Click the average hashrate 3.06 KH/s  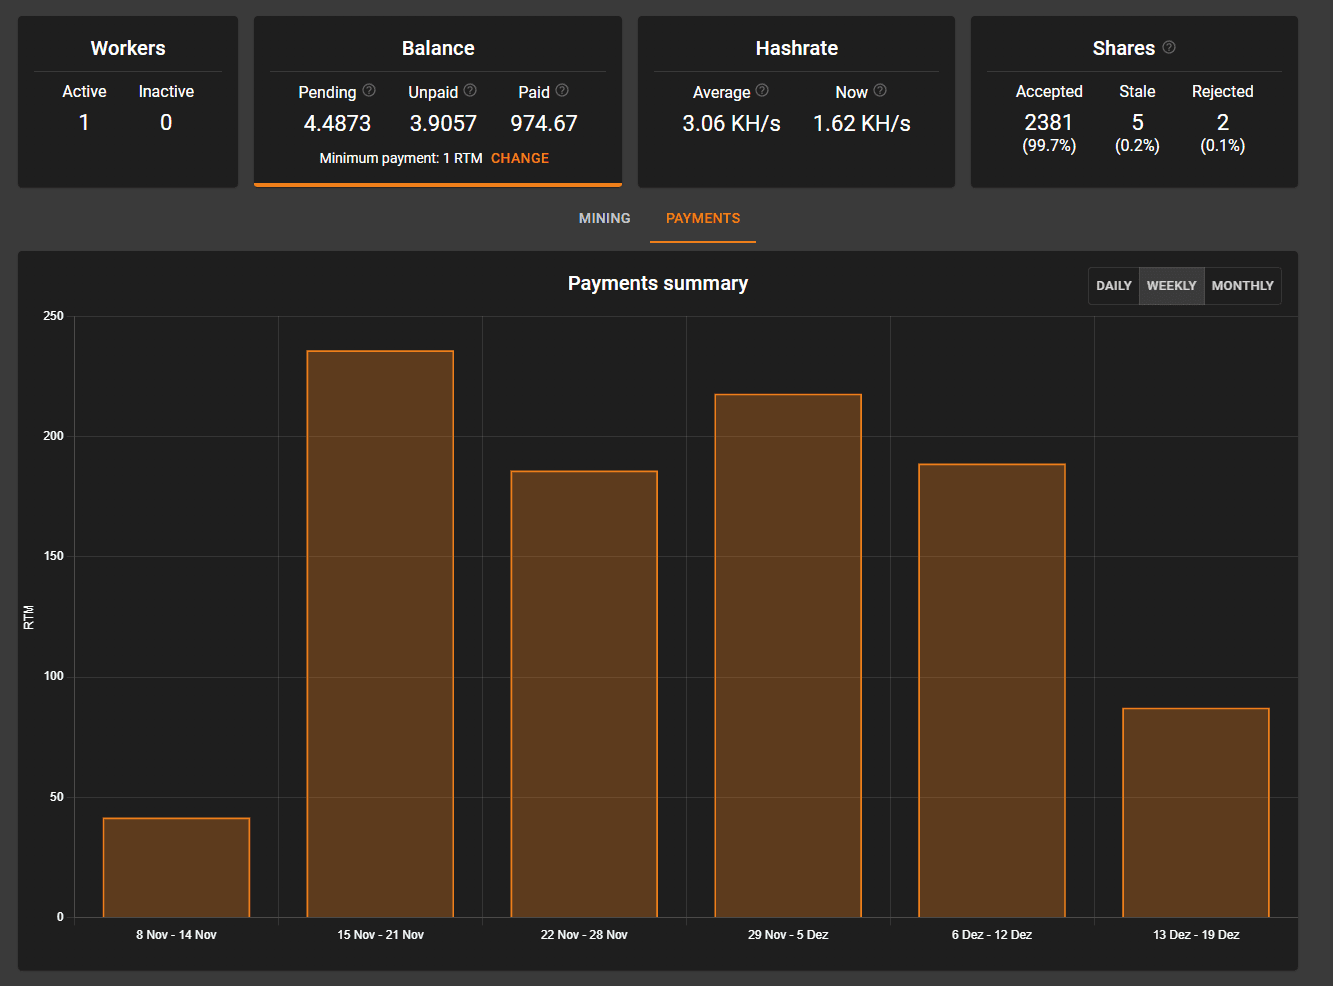click(x=731, y=123)
